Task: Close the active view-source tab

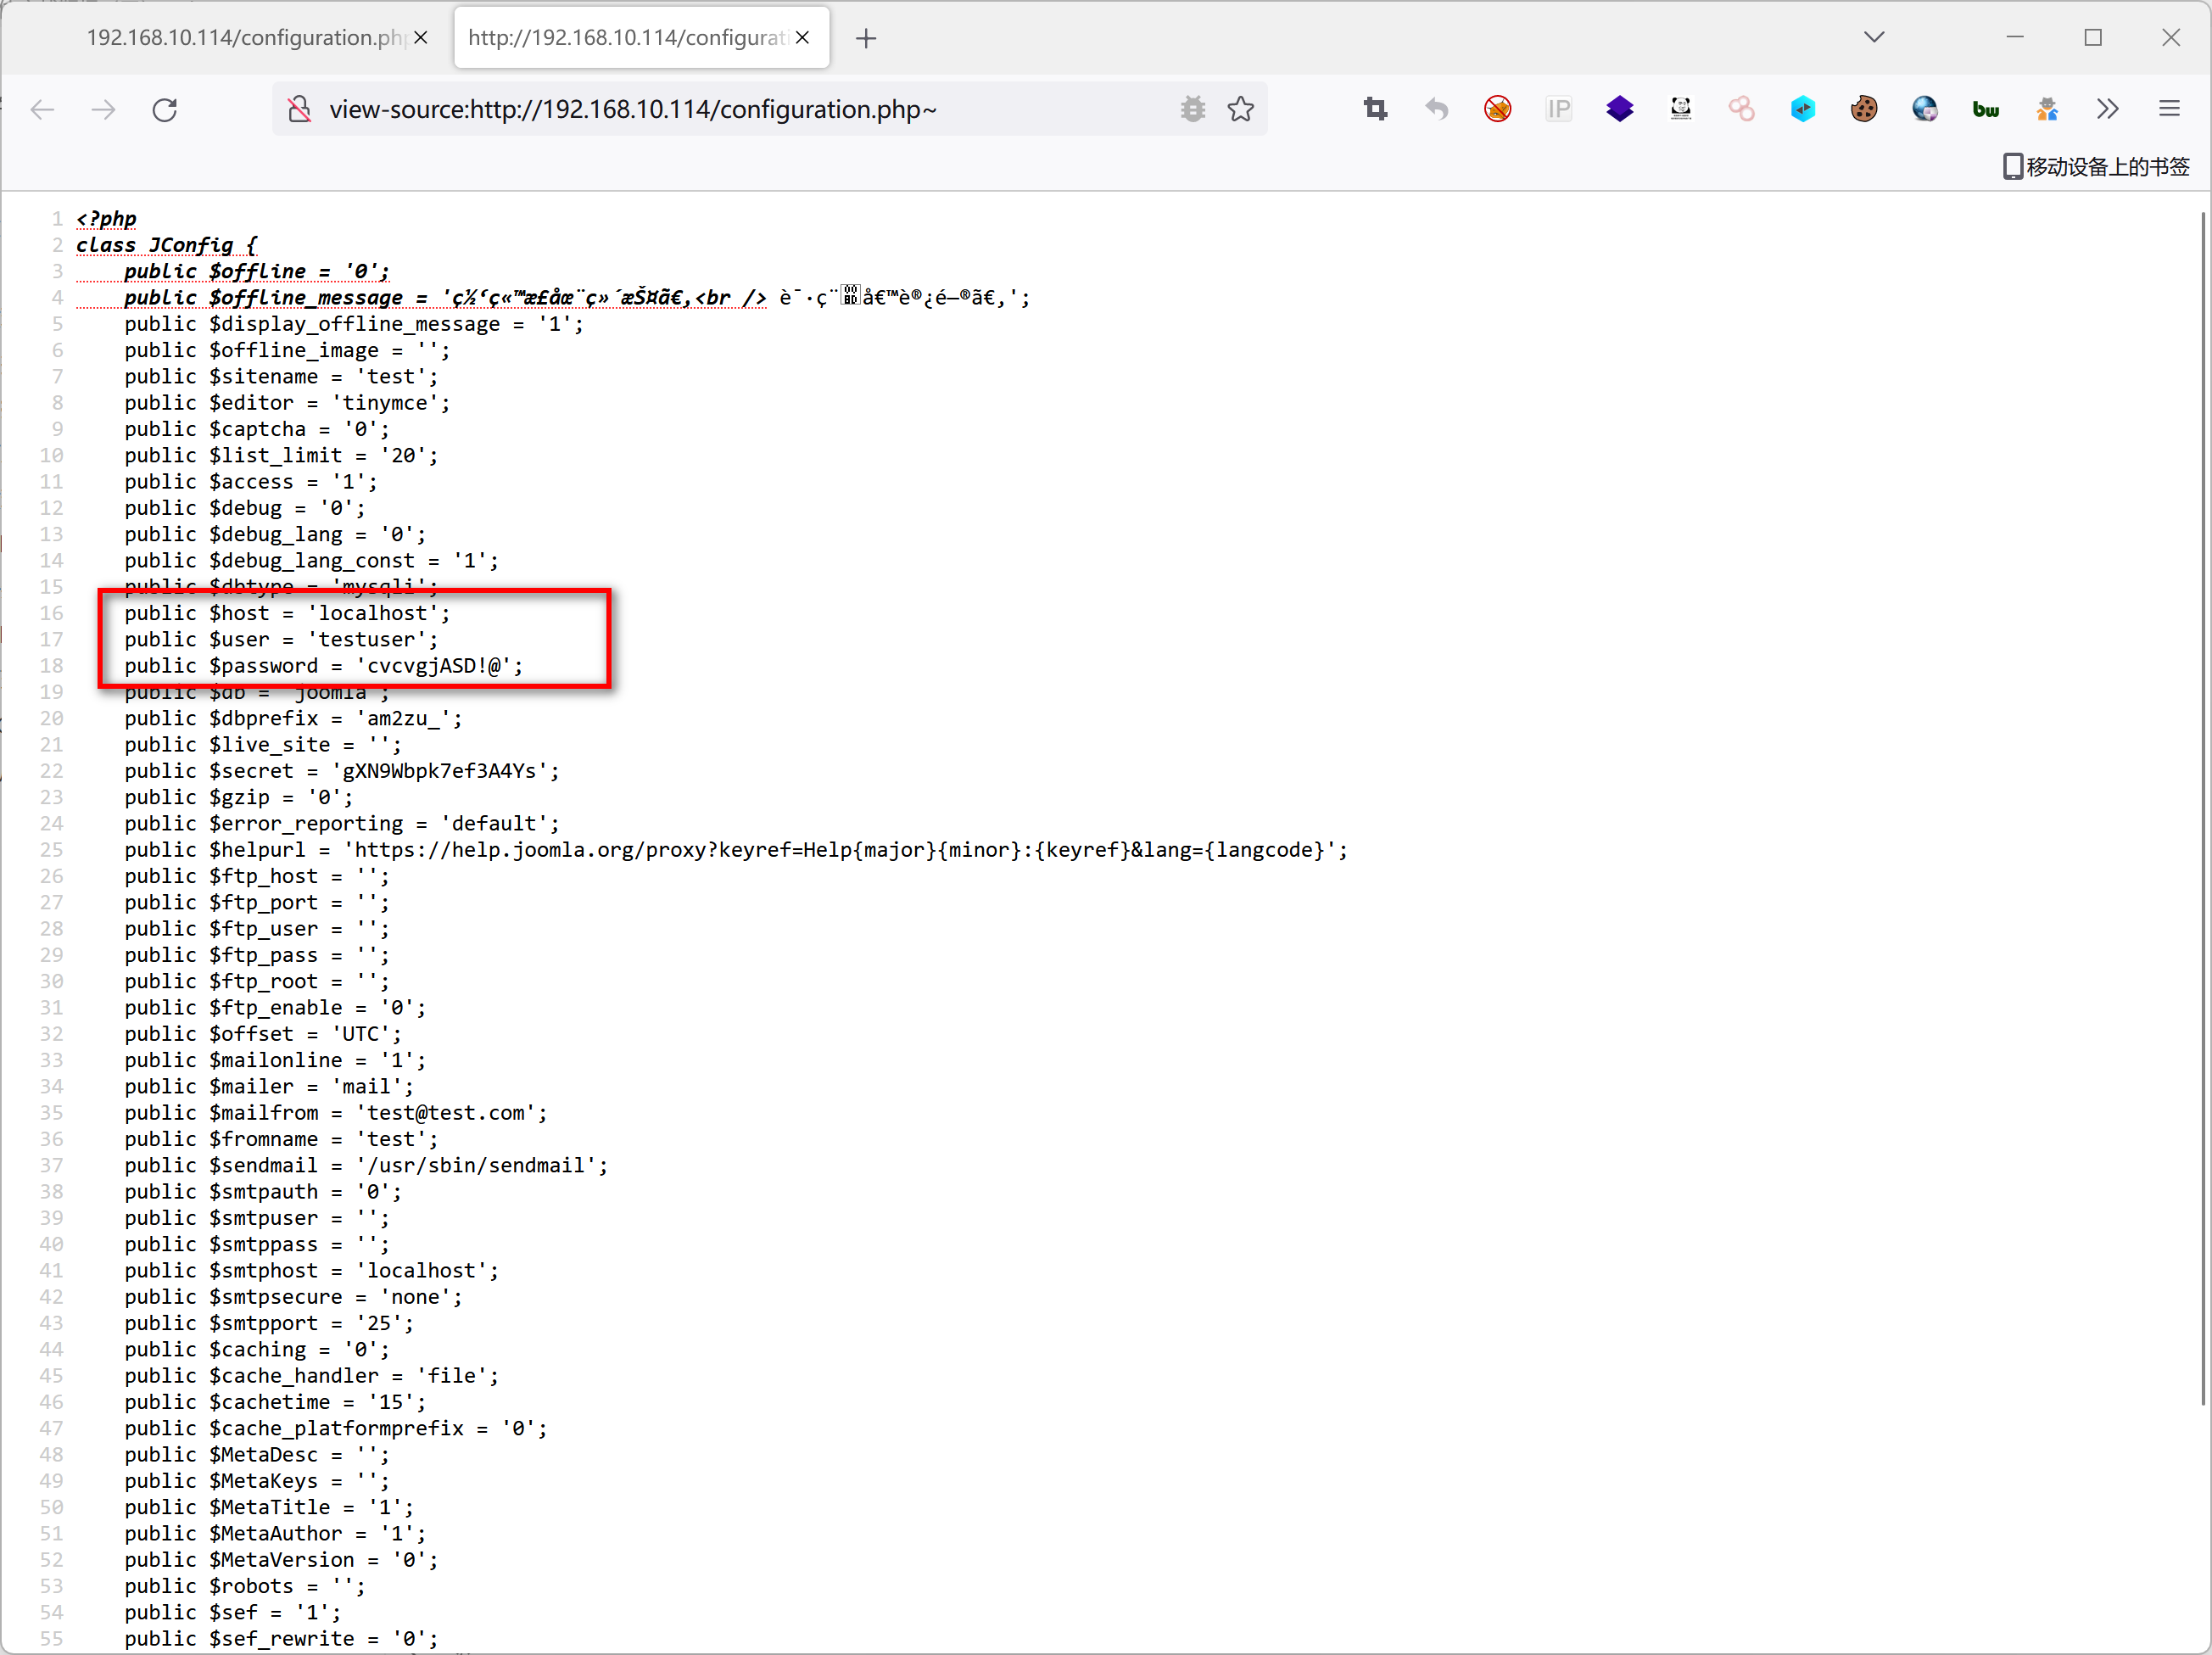Action: [x=803, y=38]
